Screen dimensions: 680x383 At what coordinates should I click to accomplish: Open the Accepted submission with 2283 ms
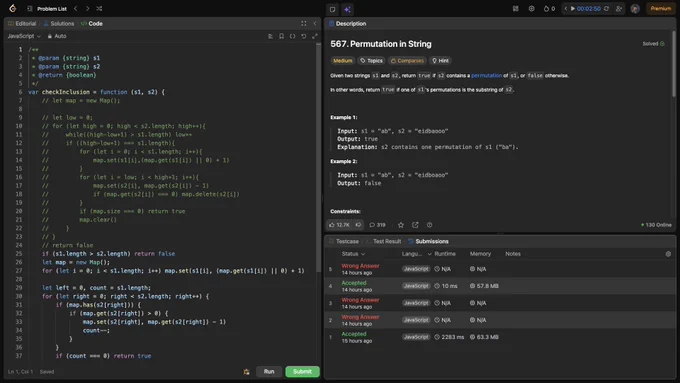[x=500, y=337]
